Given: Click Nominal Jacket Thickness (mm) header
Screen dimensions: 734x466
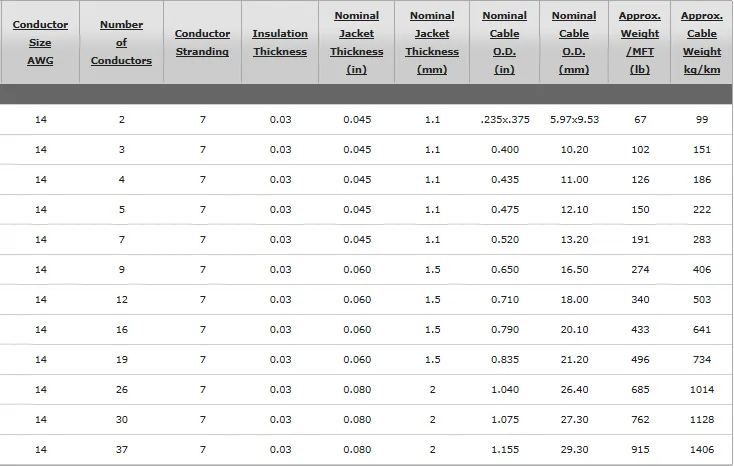Looking at the screenshot, I should pyautogui.click(x=433, y=43).
